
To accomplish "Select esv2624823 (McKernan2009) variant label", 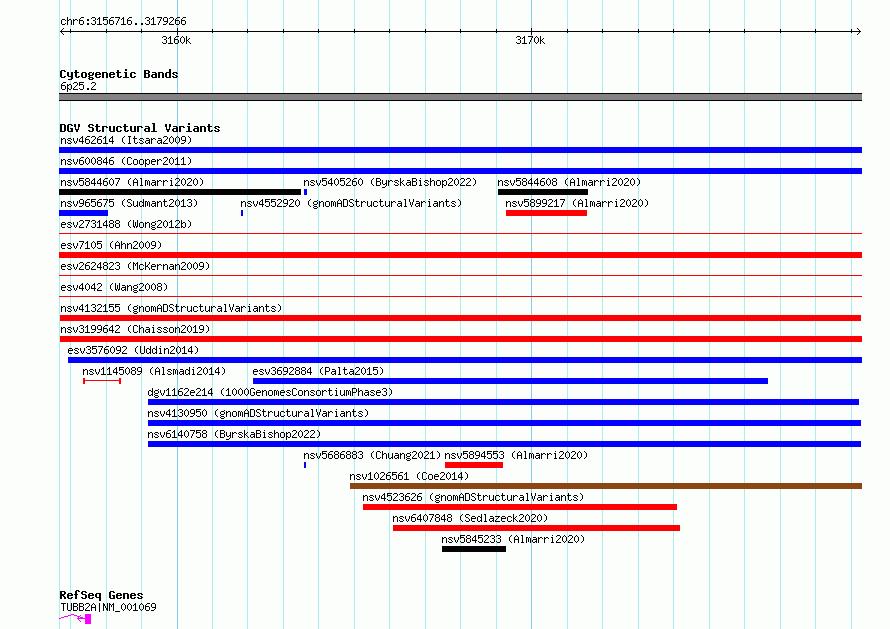I will pos(135,266).
